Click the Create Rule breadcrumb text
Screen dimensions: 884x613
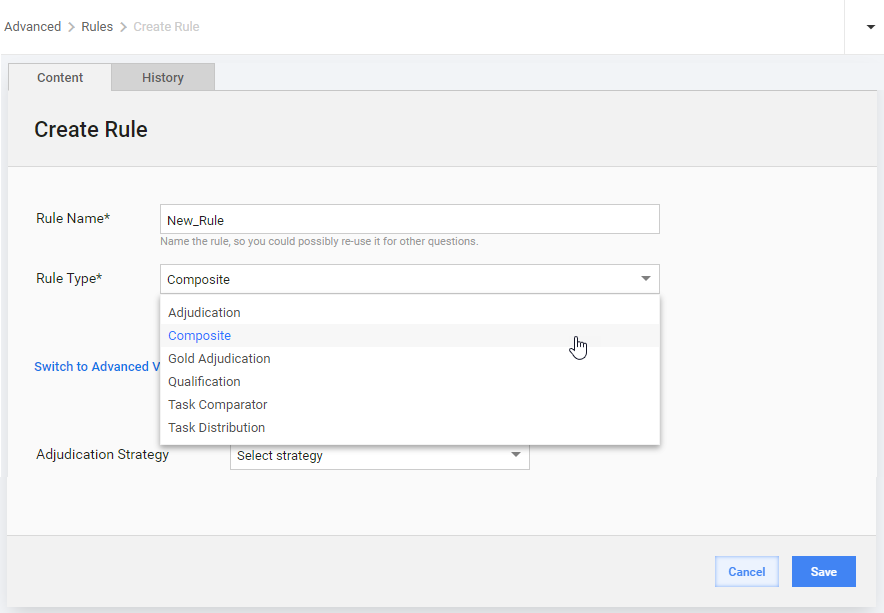click(x=166, y=27)
